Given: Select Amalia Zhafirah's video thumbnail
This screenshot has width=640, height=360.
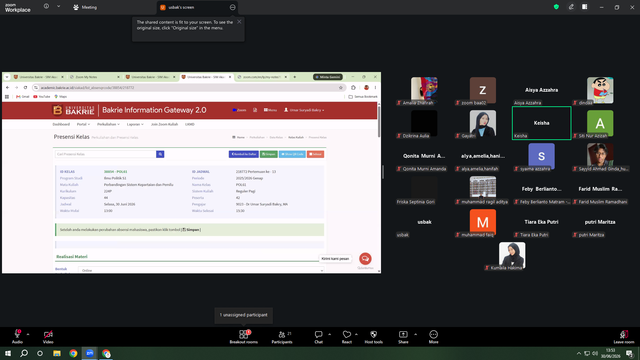Looking at the screenshot, I should pyautogui.click(x=424, y=90).
